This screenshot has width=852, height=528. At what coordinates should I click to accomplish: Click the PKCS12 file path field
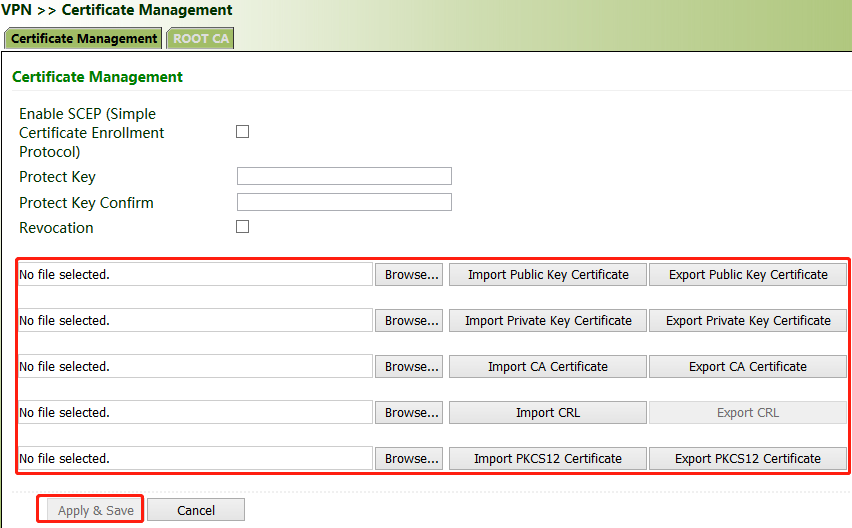coord(195,458)
